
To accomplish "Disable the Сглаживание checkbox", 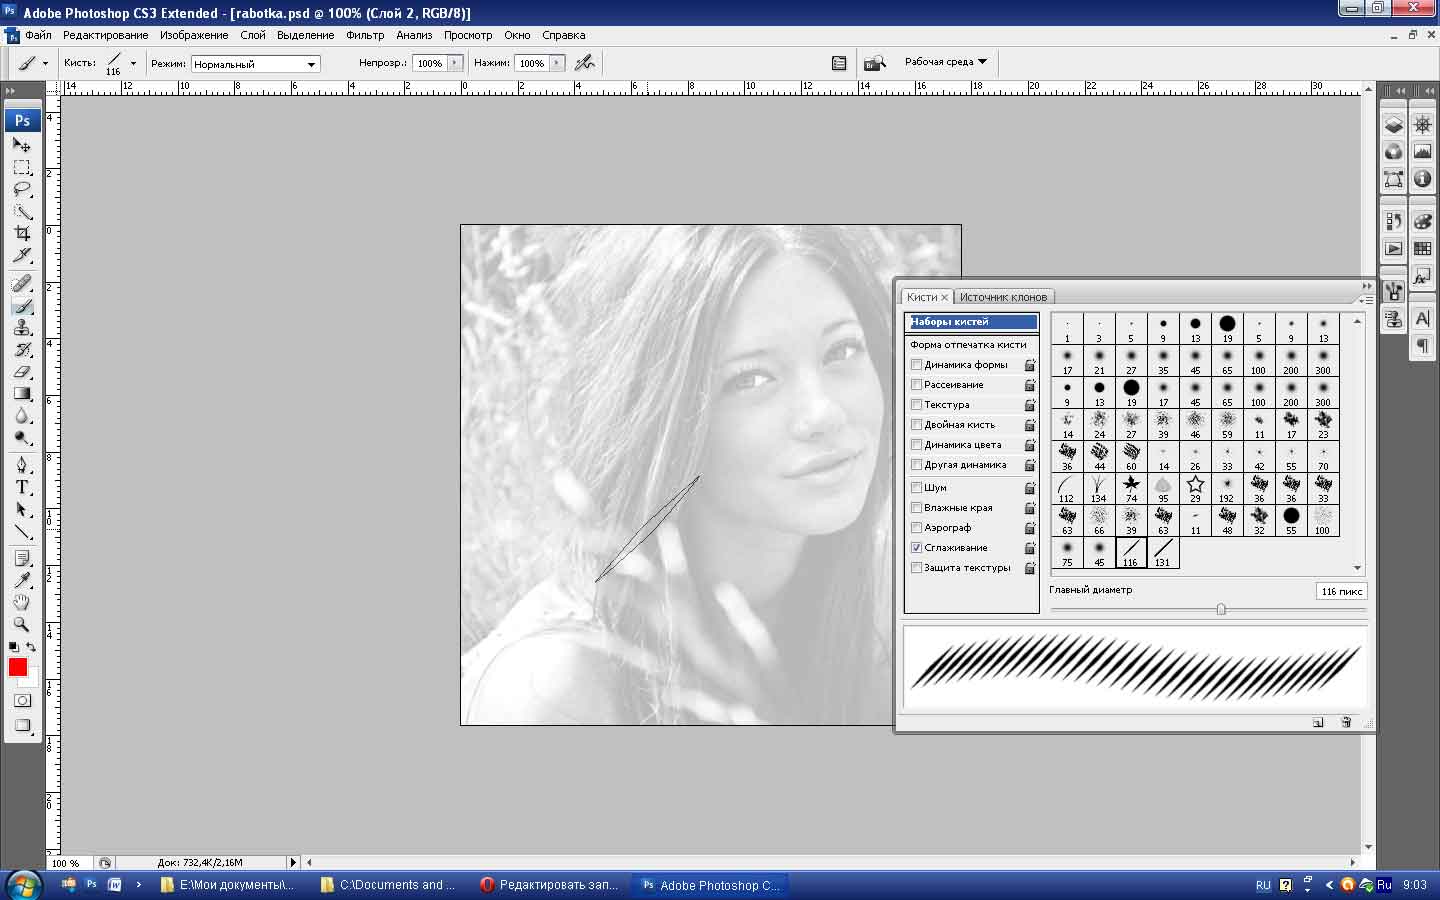I will [916, 548].
